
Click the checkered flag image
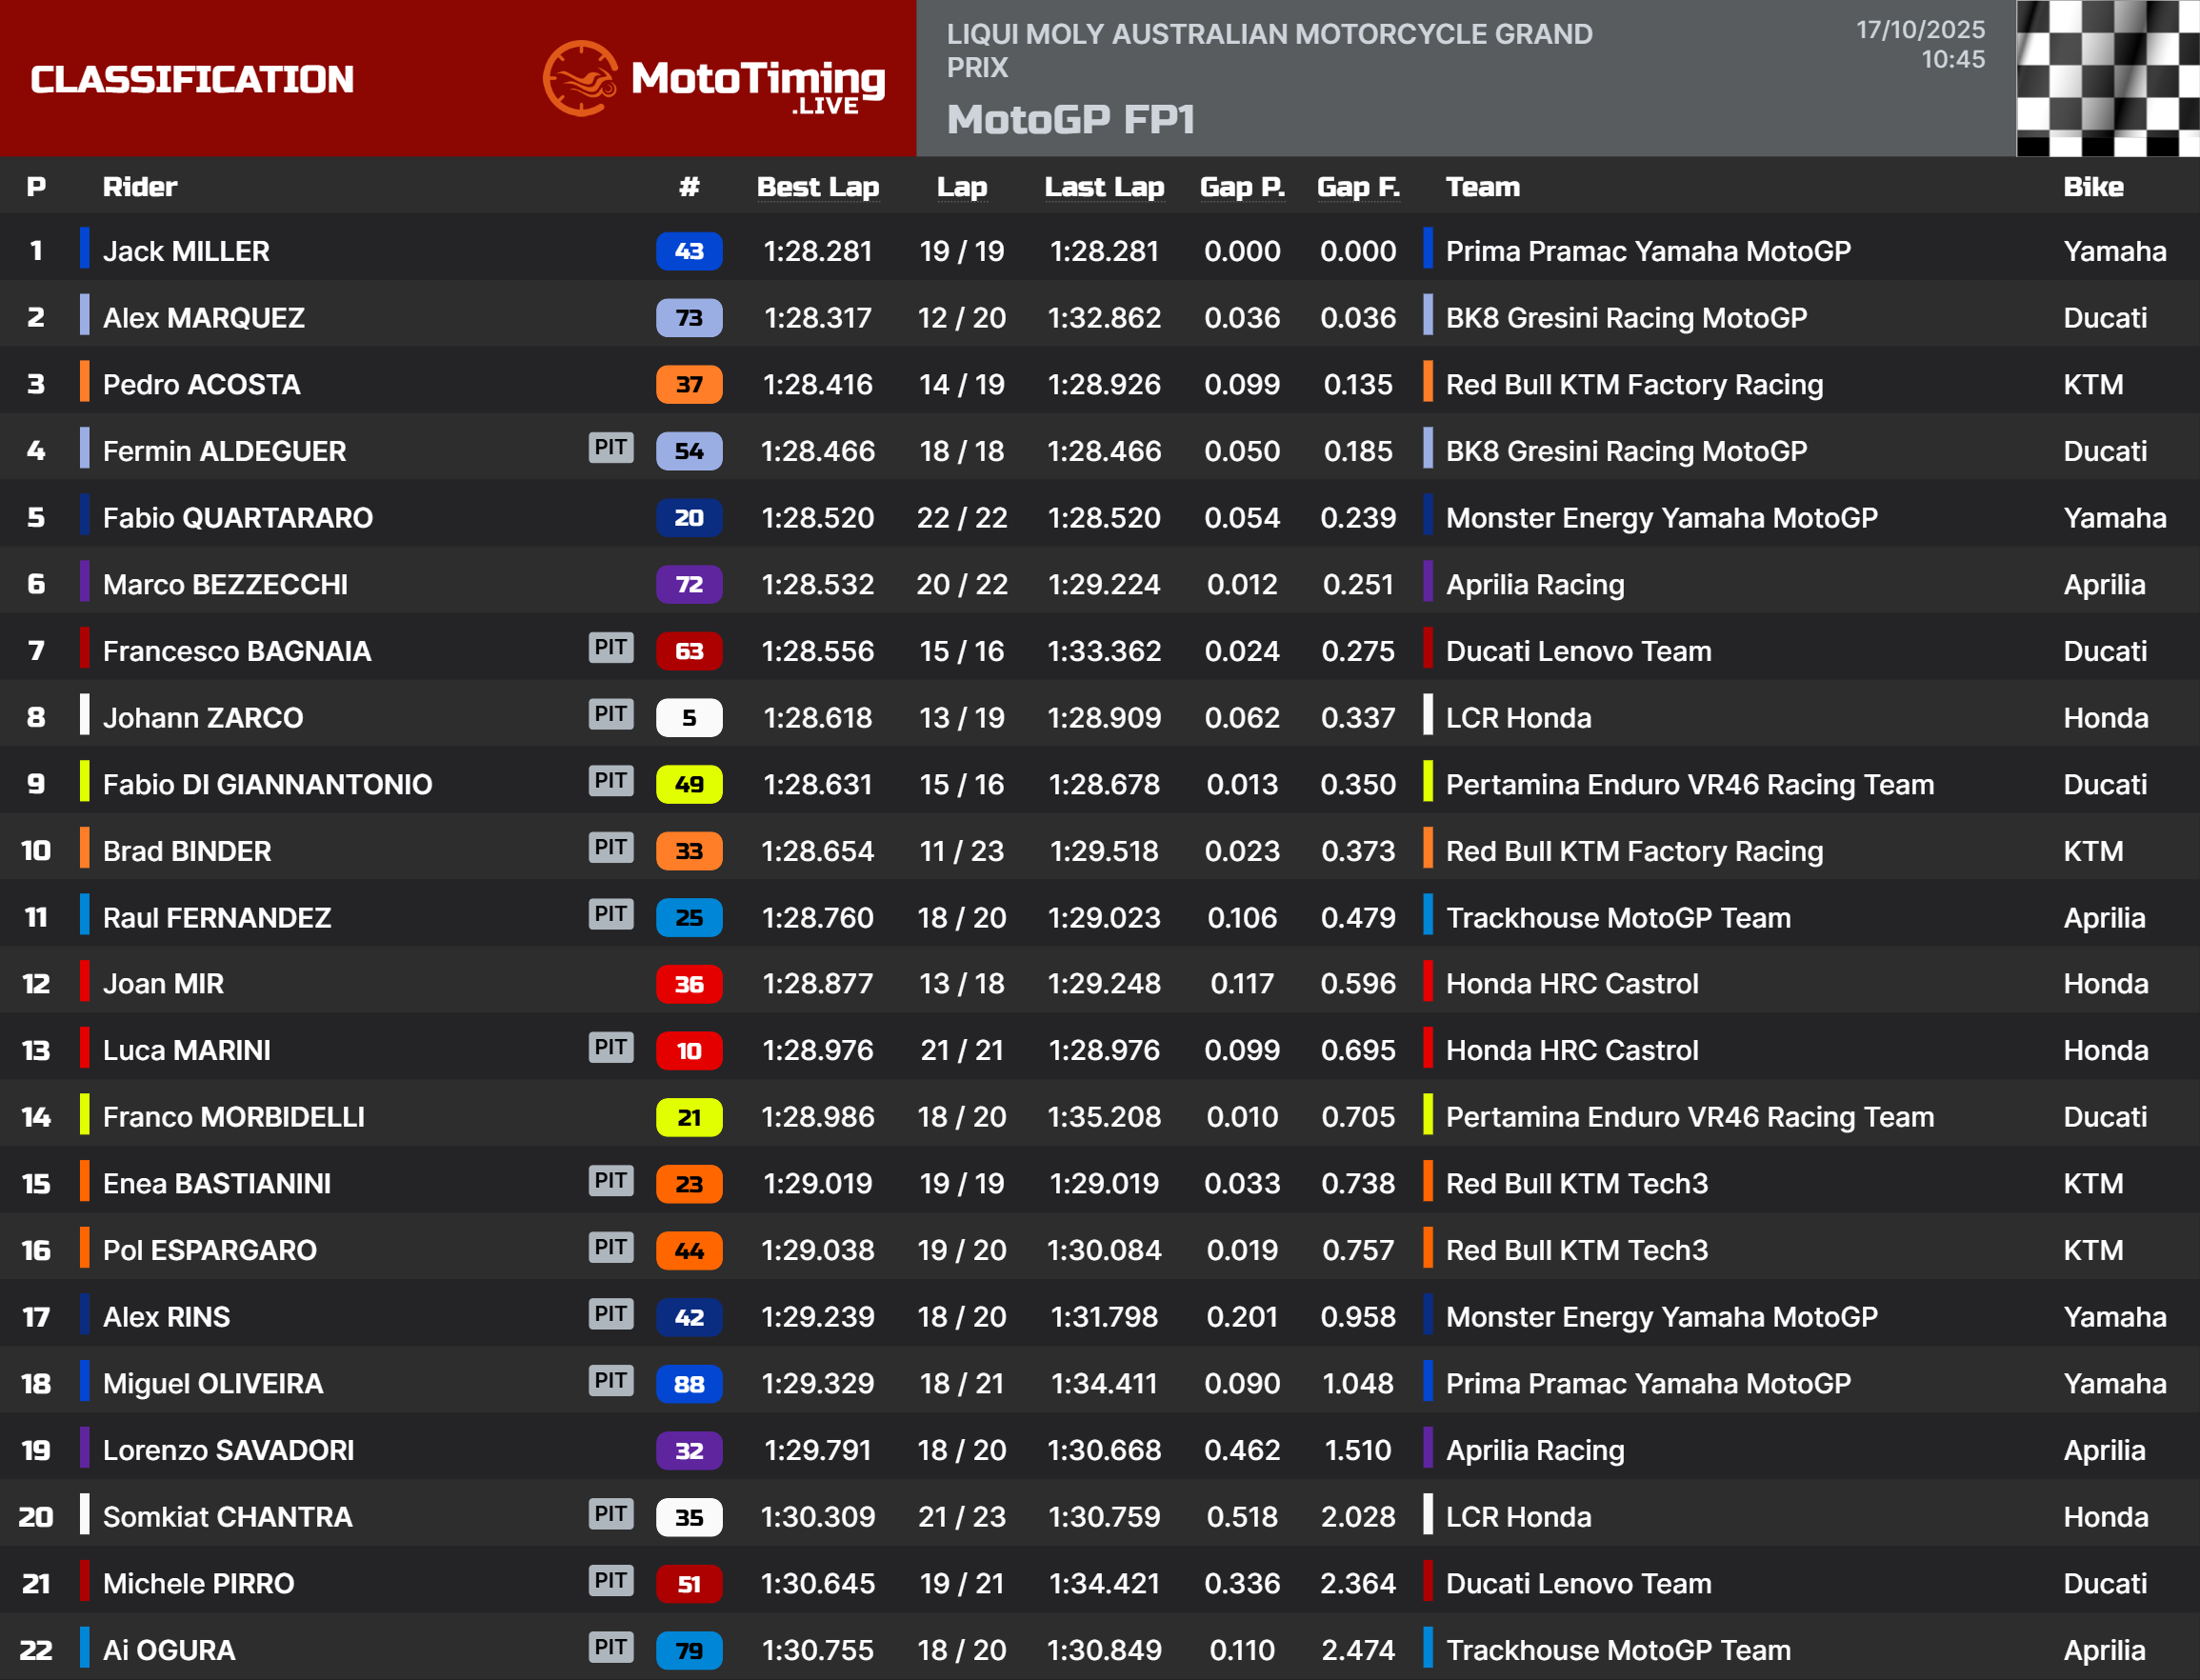pyautogui.click(x=2106, y=78)
